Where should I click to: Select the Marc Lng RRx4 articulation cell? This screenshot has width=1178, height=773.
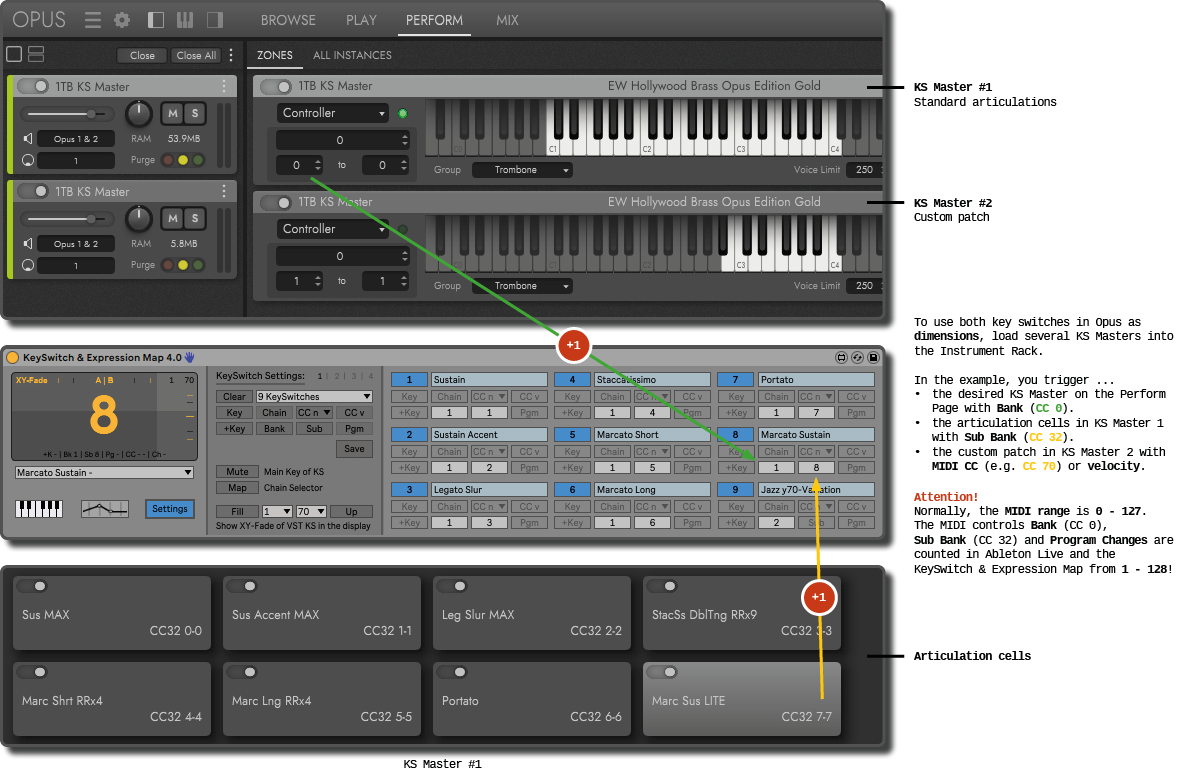click(x=322, y=699)
